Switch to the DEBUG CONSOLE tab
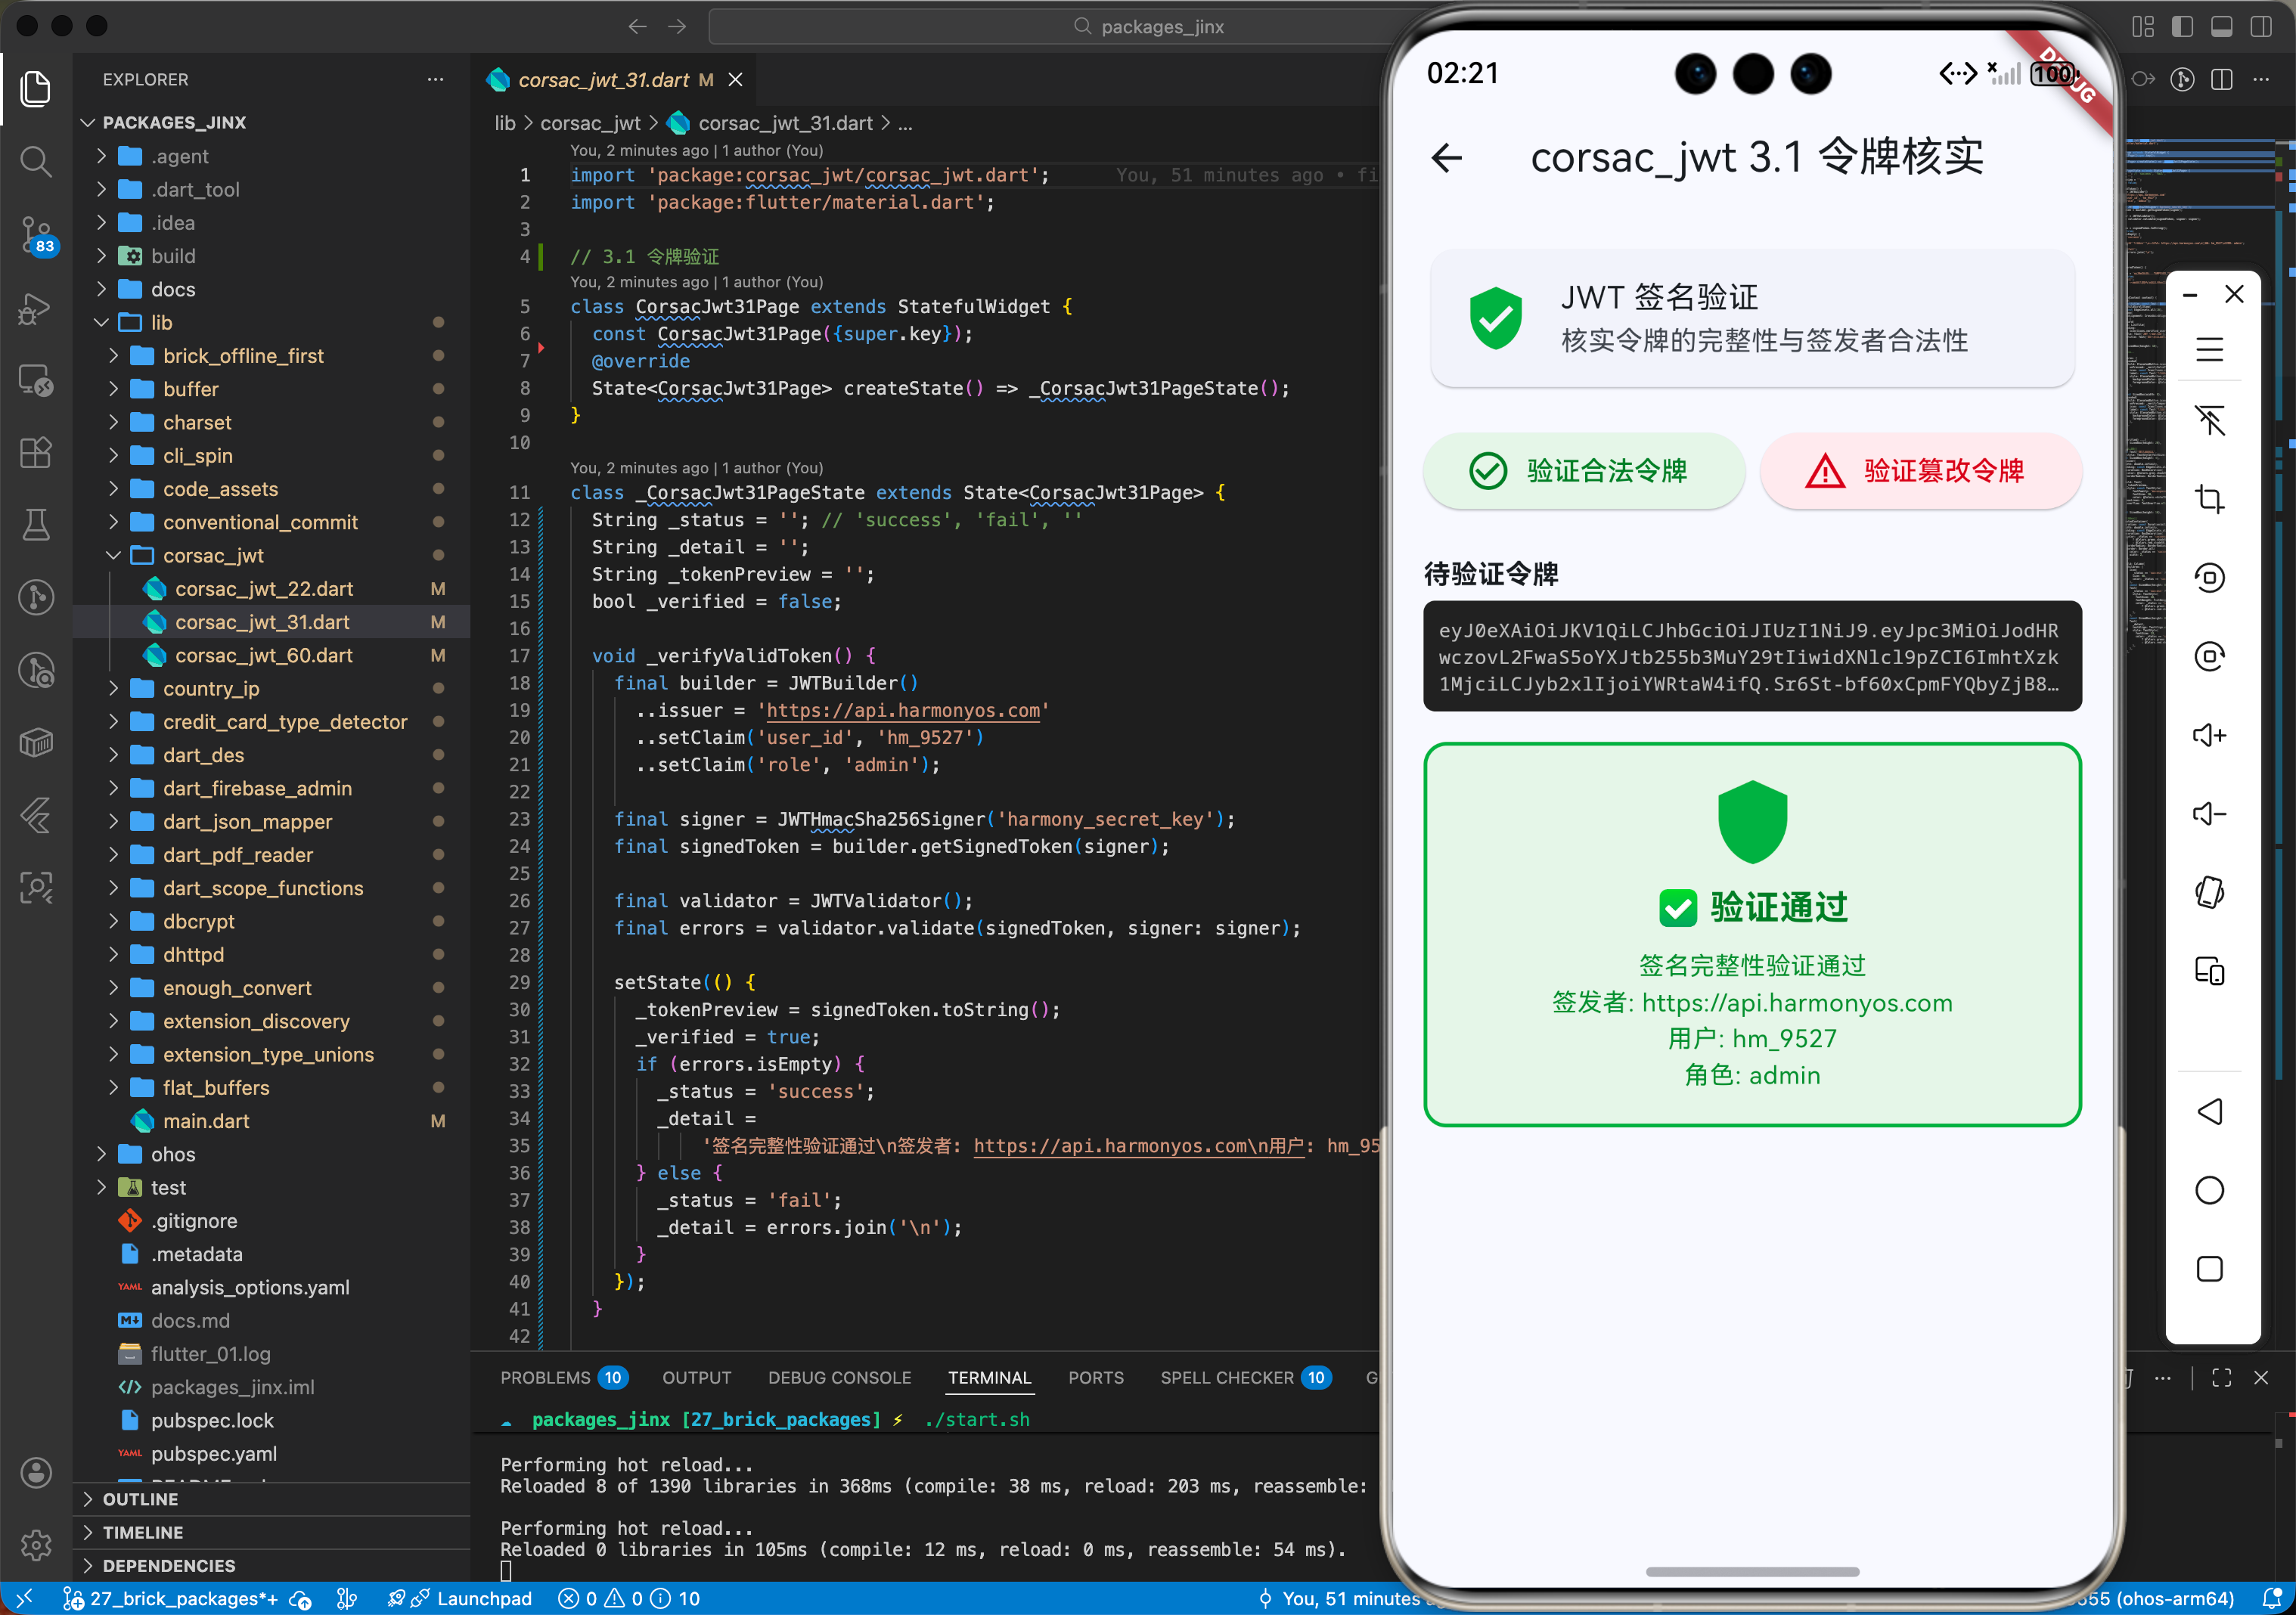 pyautogui.click(x=839, y=1378)
